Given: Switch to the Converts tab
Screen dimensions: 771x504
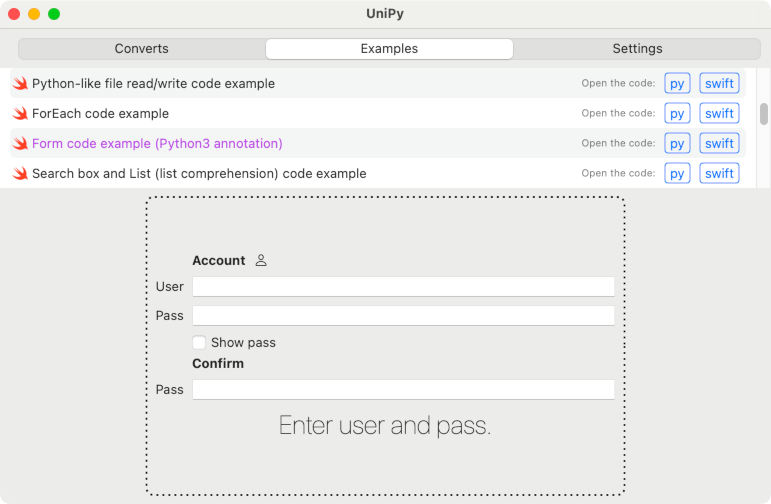Looking at the screenshot, I should (x=142, y=49).
